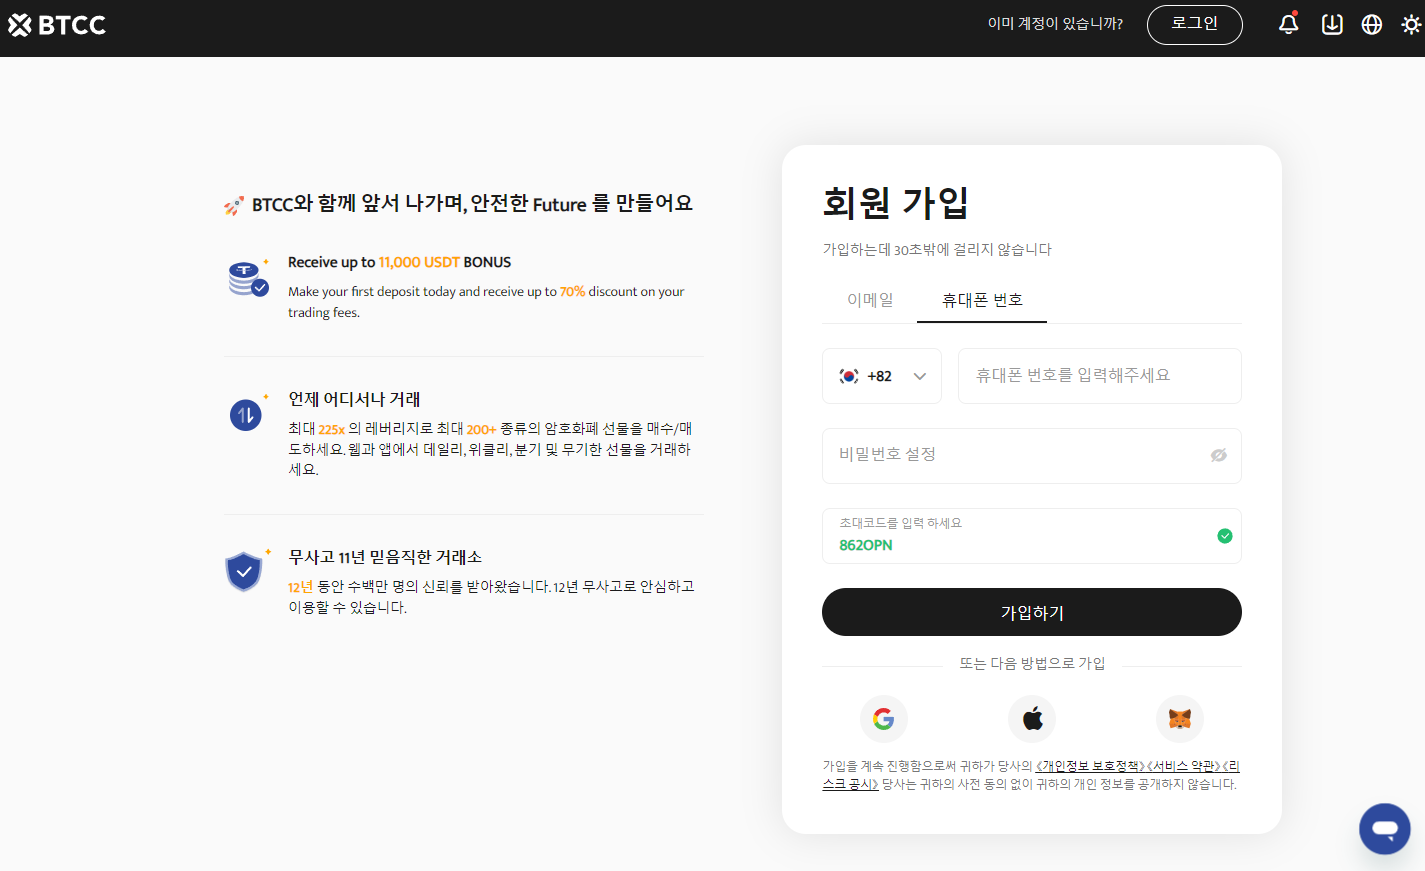Focus the 비밀번호 설정 password field

1032,456
